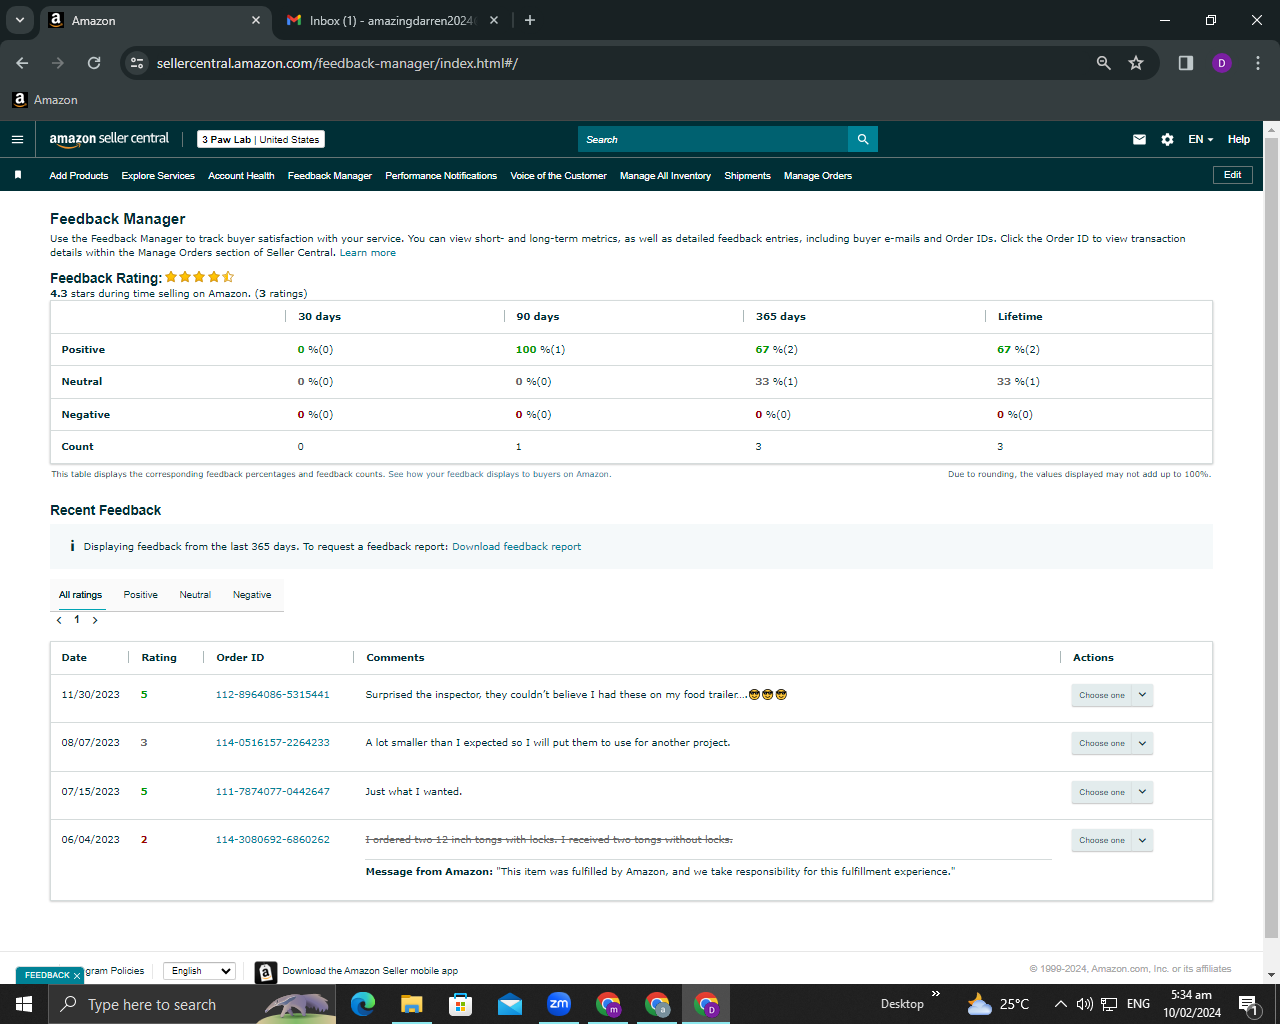Expand Choose one for 06/04/2023 feedback

pos(1112,840)
